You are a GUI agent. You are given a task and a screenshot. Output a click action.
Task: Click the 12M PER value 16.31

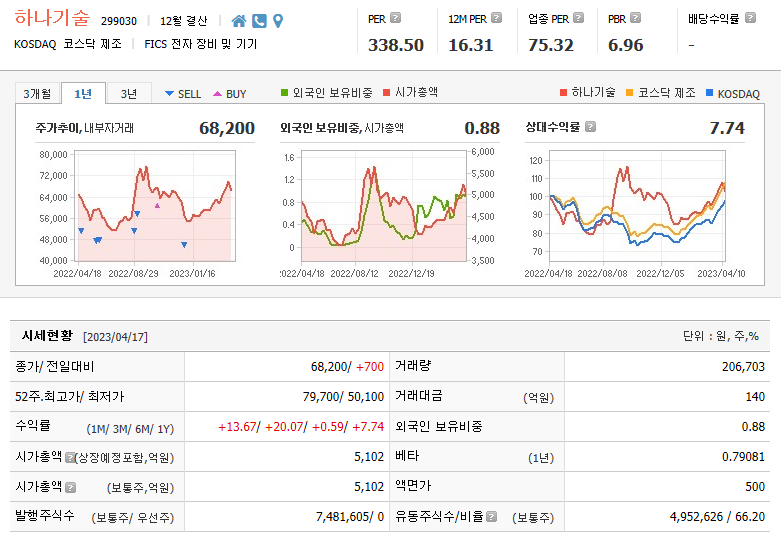pos(471,45)
